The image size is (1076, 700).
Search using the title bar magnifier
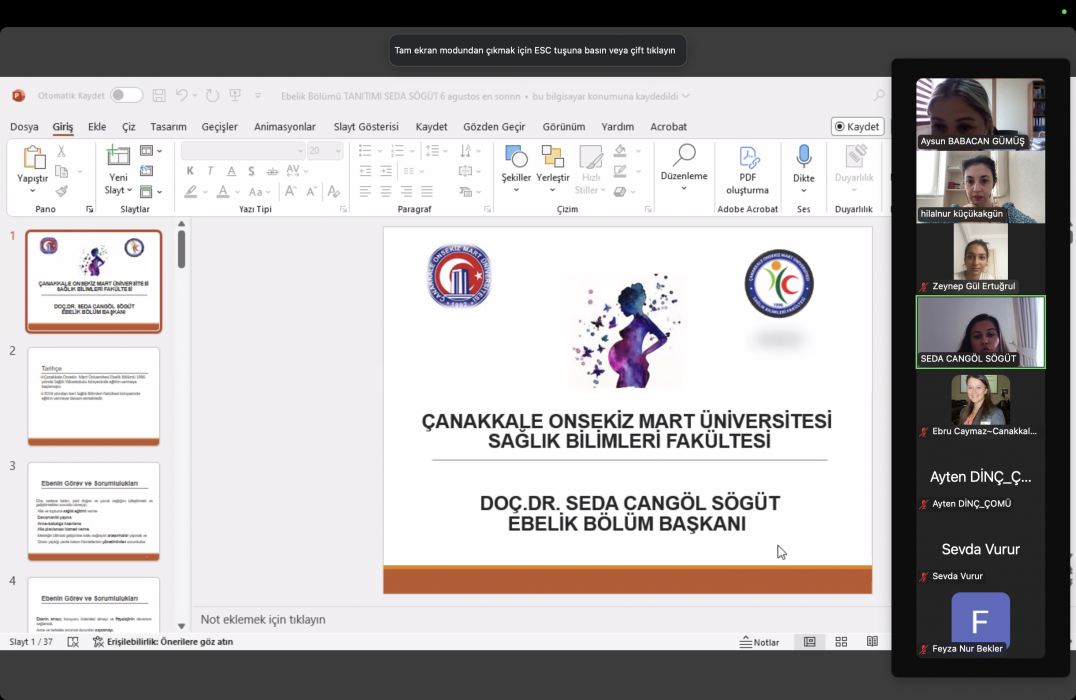click(x=878, y=95)
